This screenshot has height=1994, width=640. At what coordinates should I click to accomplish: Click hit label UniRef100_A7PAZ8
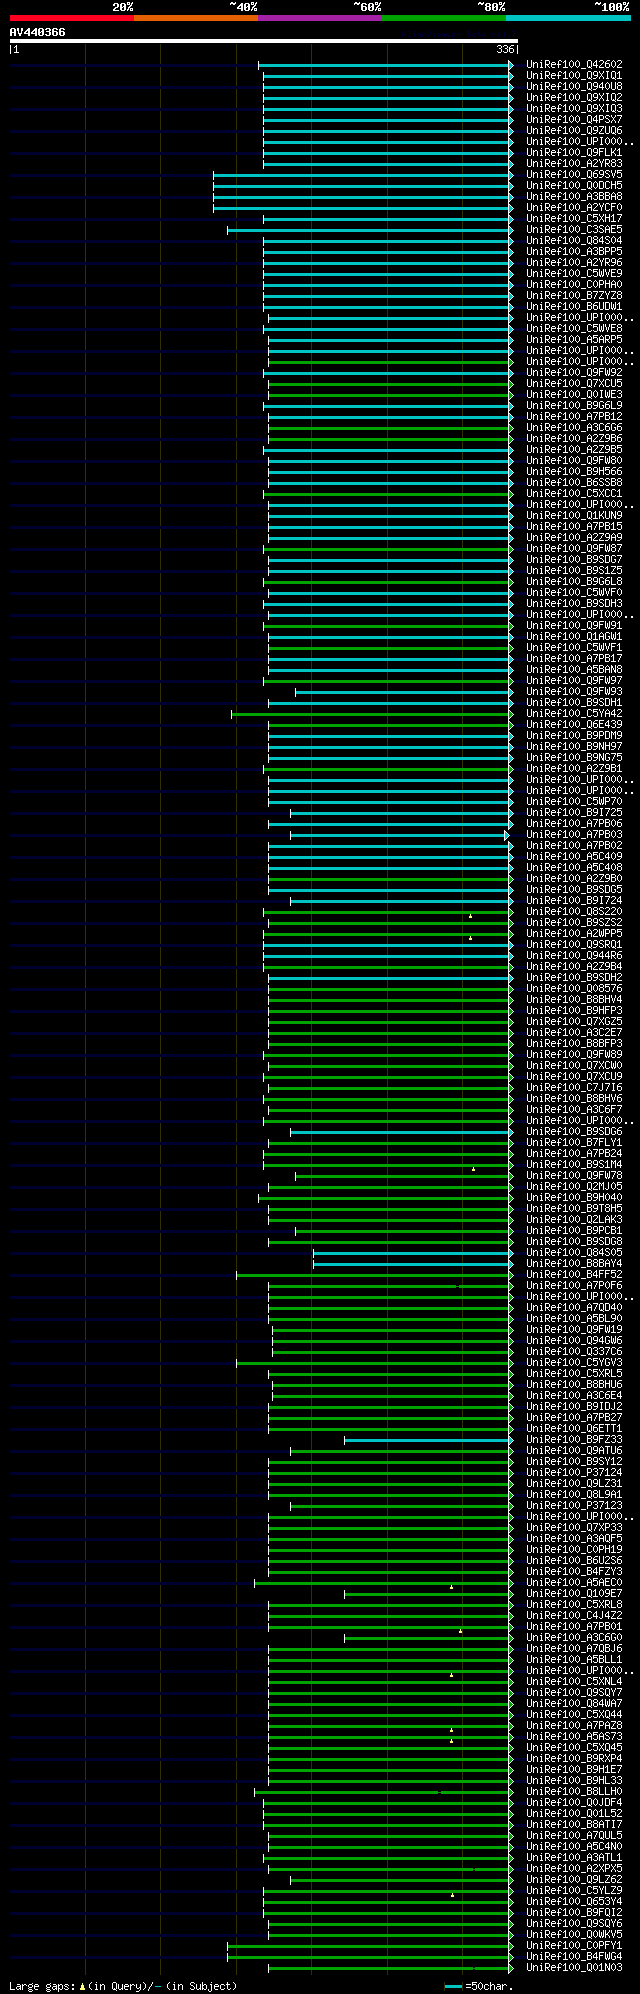[x=574, y=1726]
